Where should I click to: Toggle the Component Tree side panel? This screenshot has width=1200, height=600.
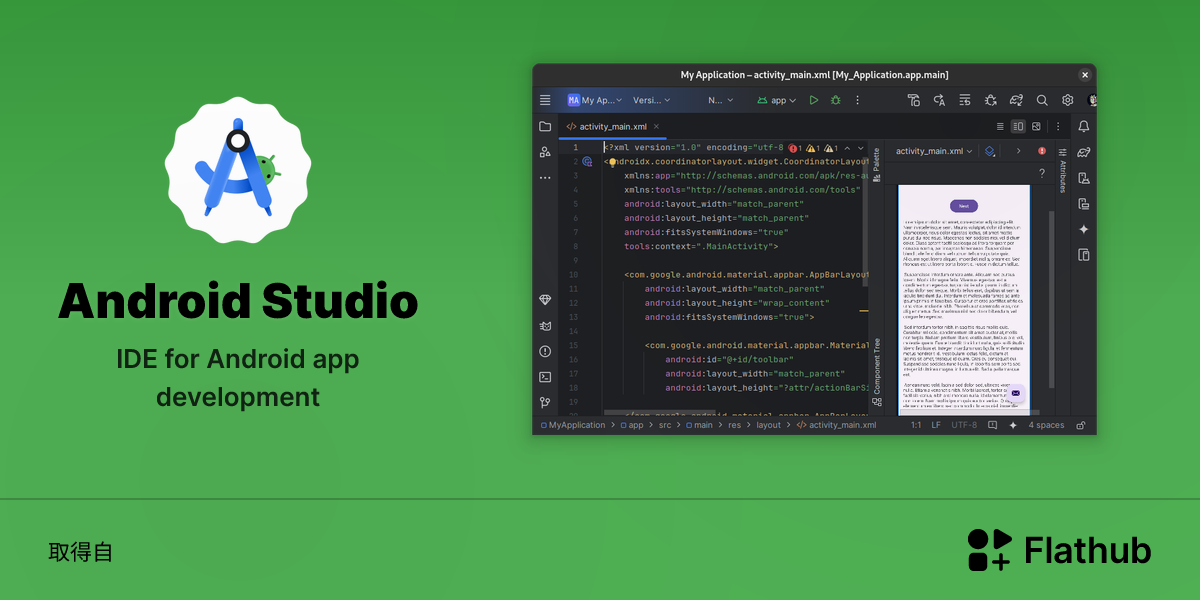point(877,372)
